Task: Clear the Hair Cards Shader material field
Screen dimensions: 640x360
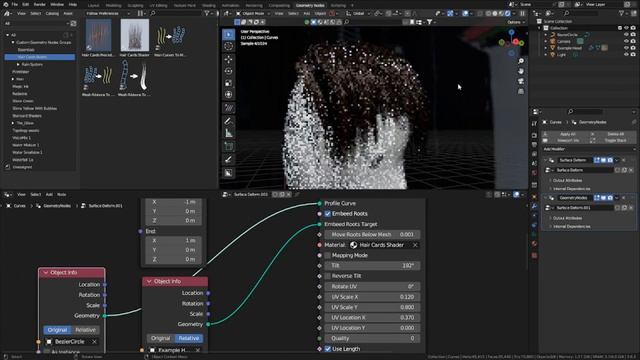Action: 415,245
